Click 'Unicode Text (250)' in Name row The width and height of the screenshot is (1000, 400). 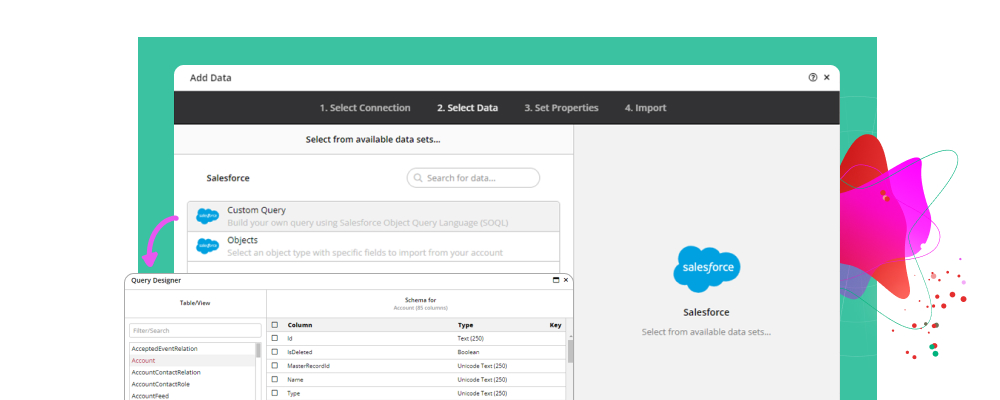(x=482, y=380)
